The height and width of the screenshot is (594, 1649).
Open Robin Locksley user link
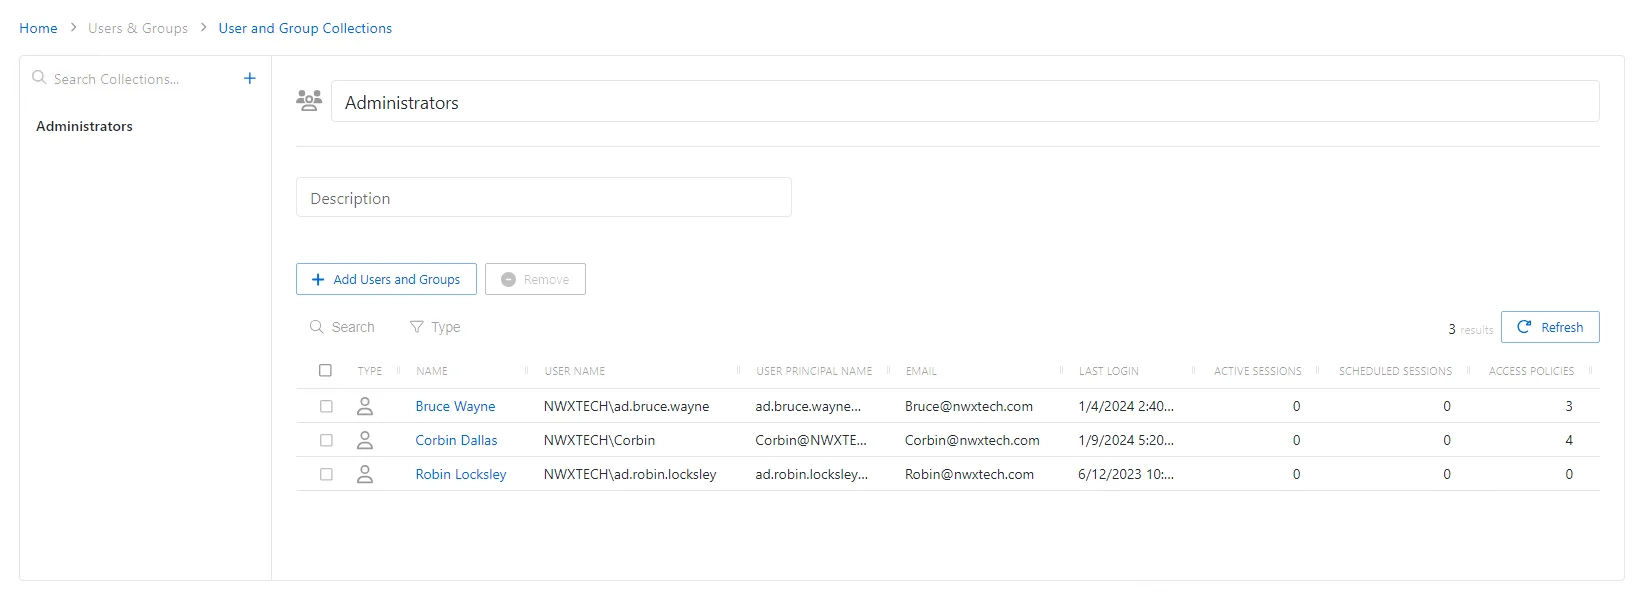pos(461,474)
